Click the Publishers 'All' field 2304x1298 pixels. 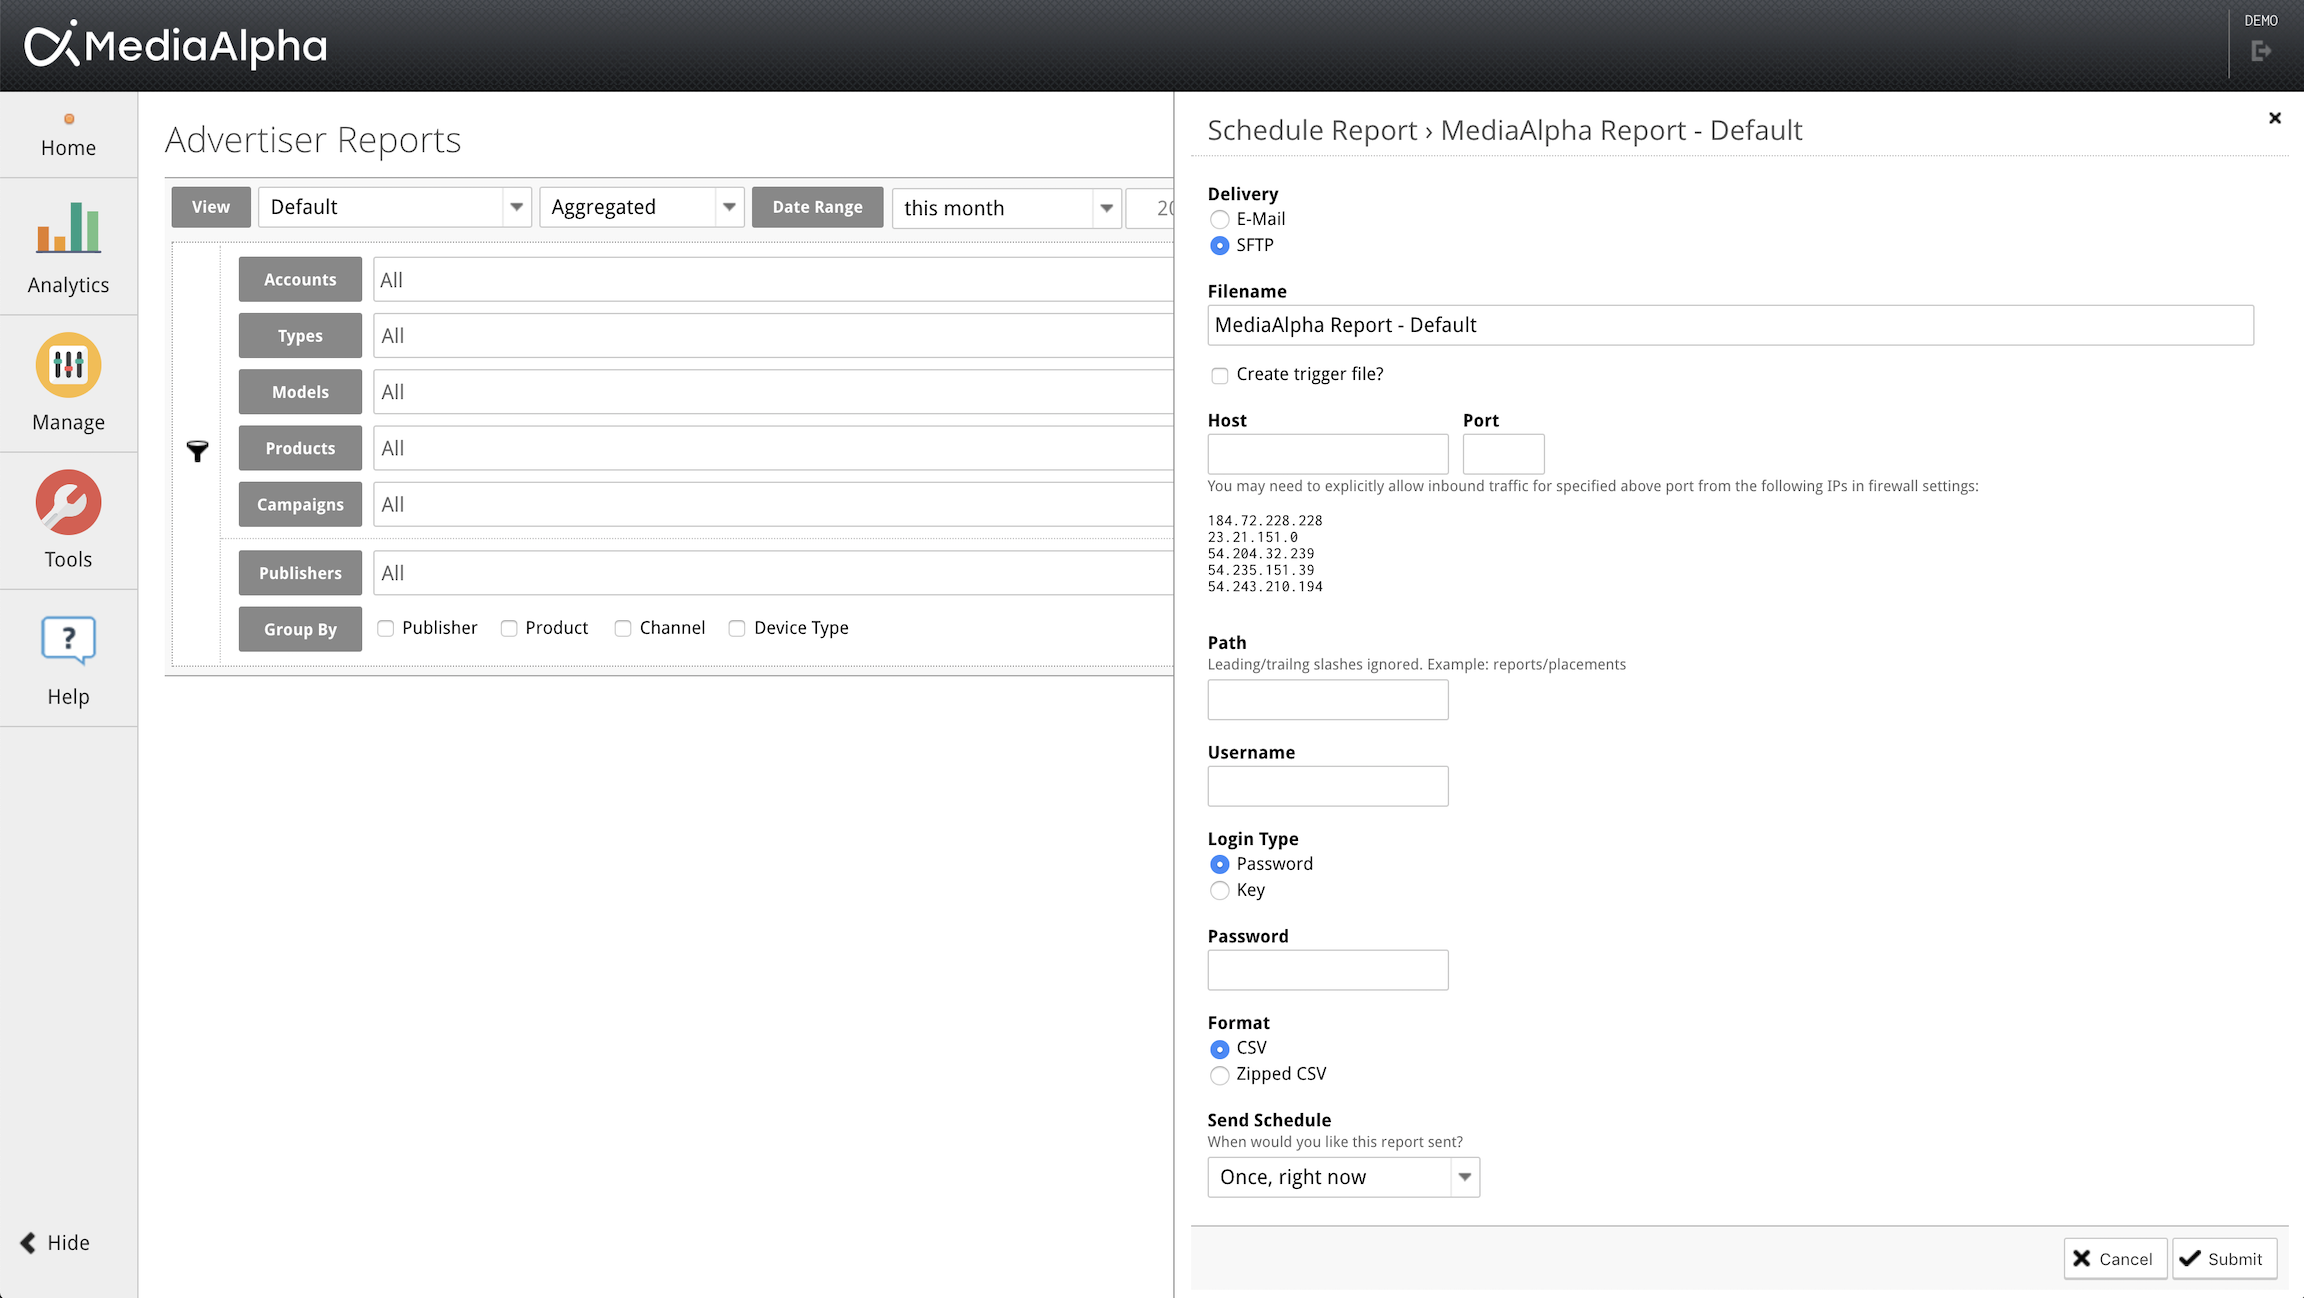pos(773,573)
